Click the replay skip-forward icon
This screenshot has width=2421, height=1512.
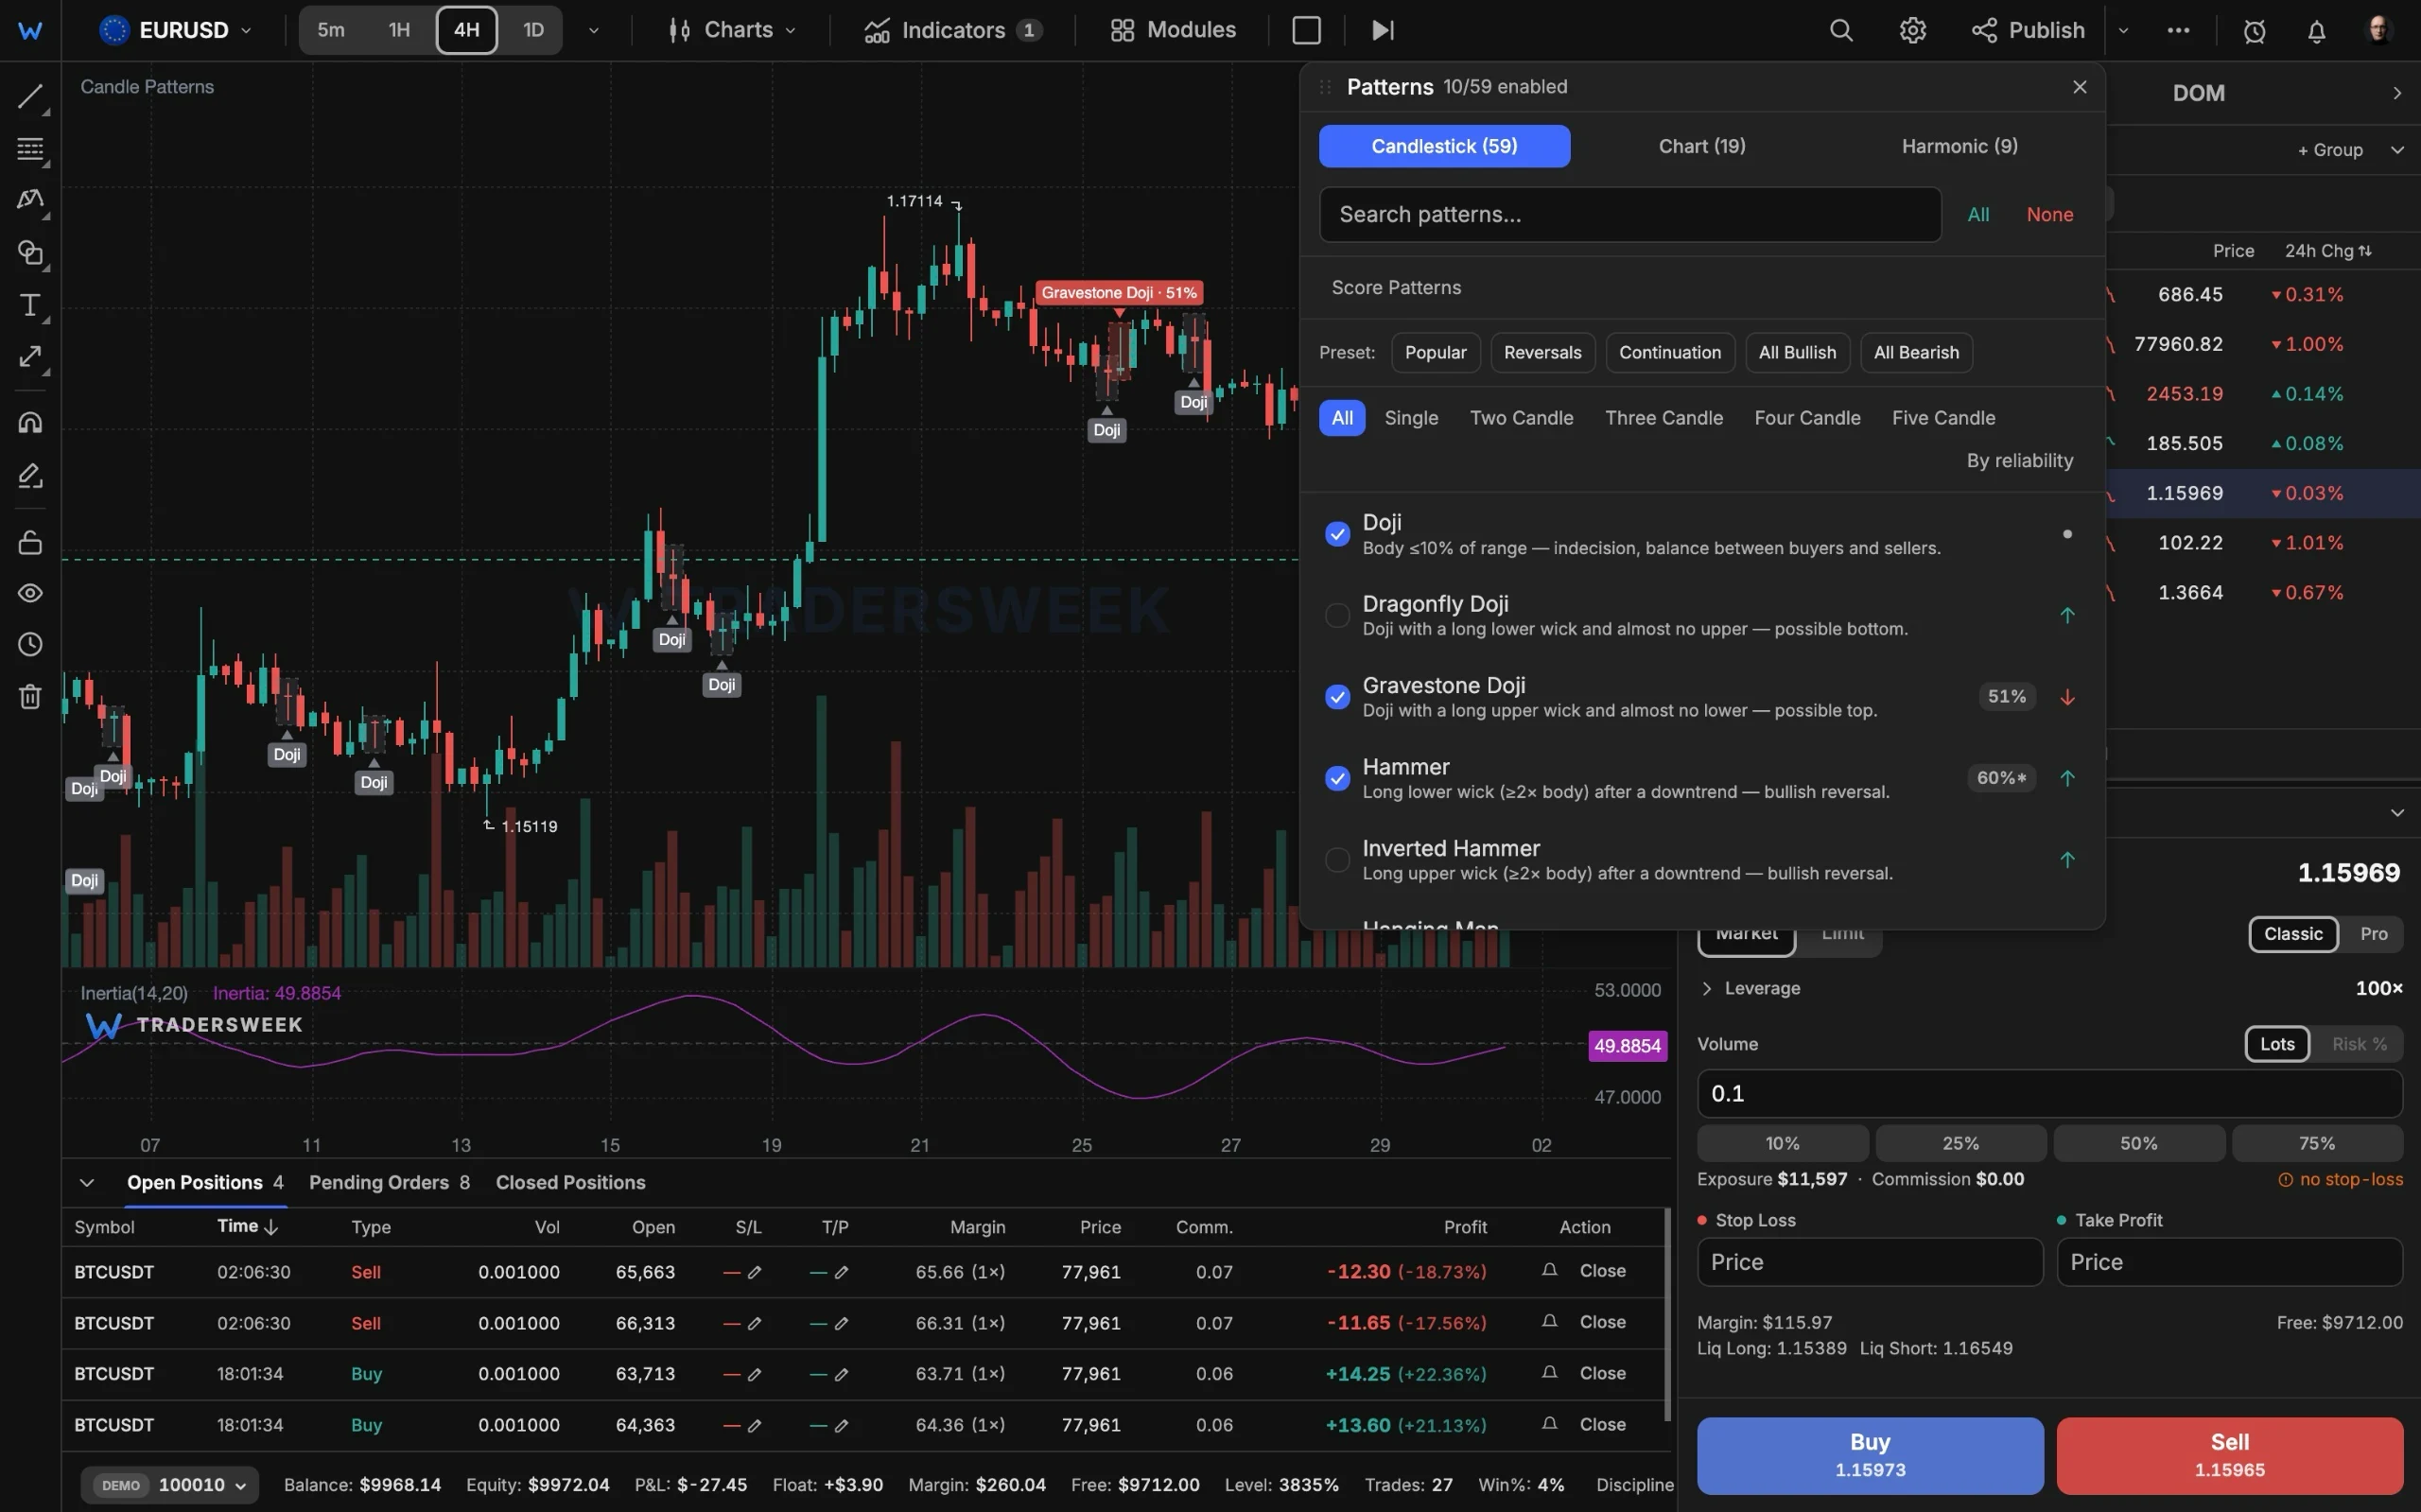[1382, 30]
